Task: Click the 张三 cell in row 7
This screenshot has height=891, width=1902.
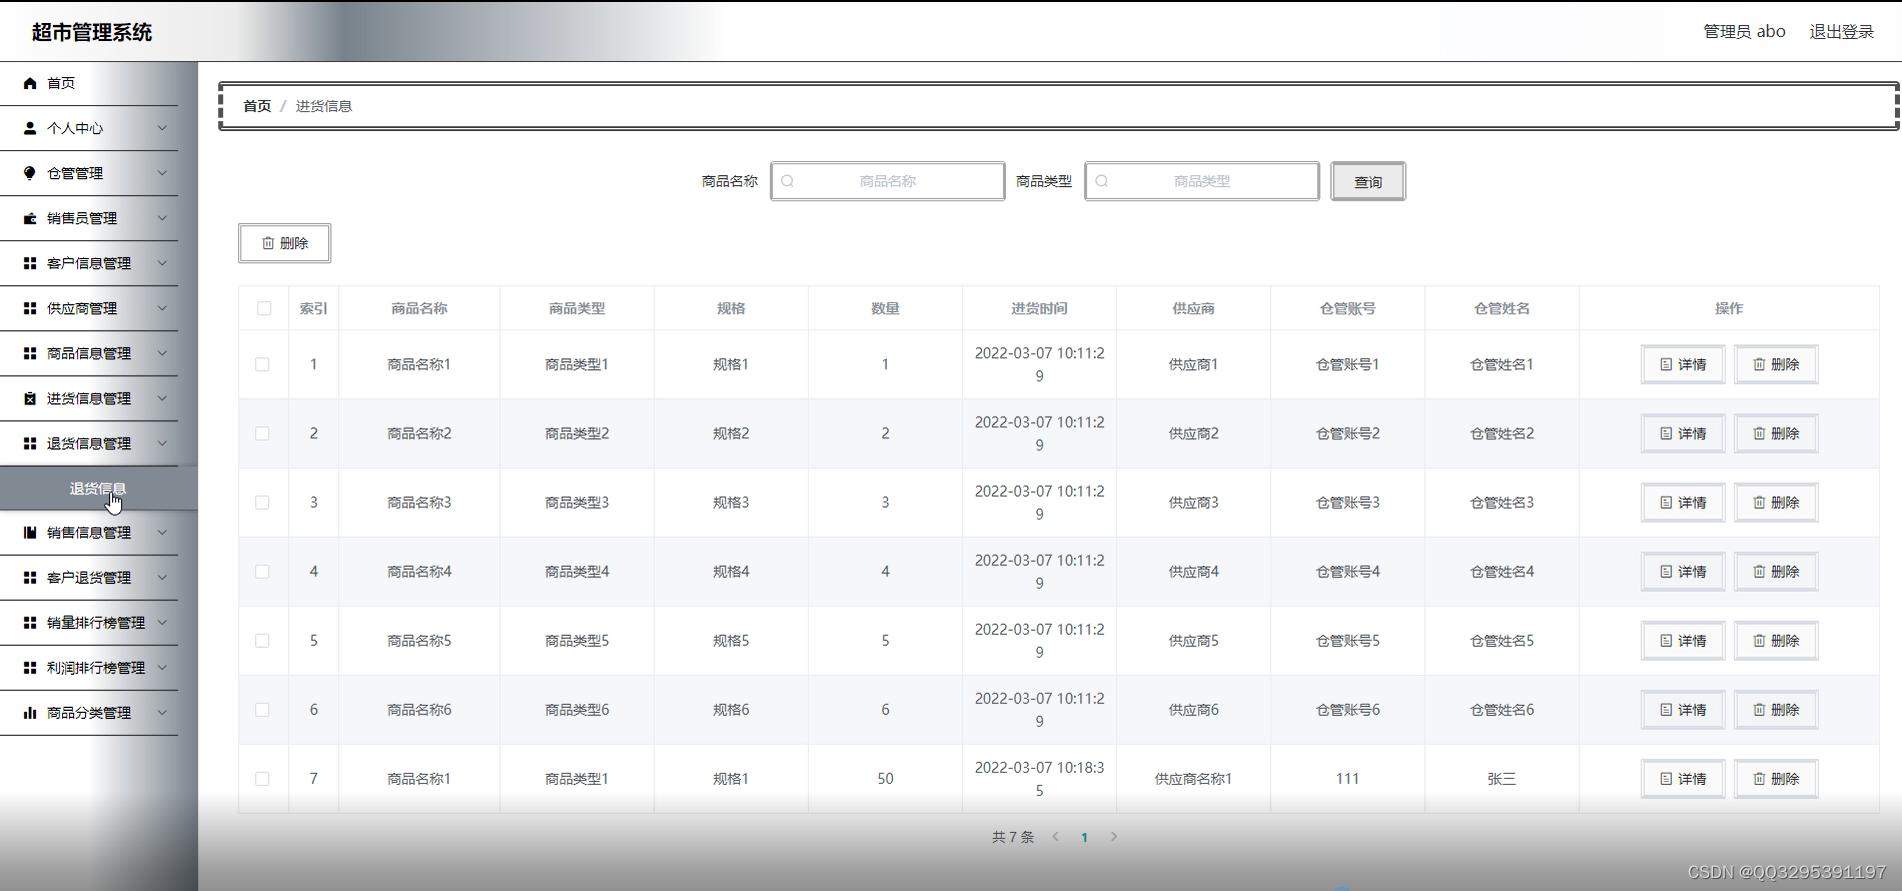Action: 1501,778
